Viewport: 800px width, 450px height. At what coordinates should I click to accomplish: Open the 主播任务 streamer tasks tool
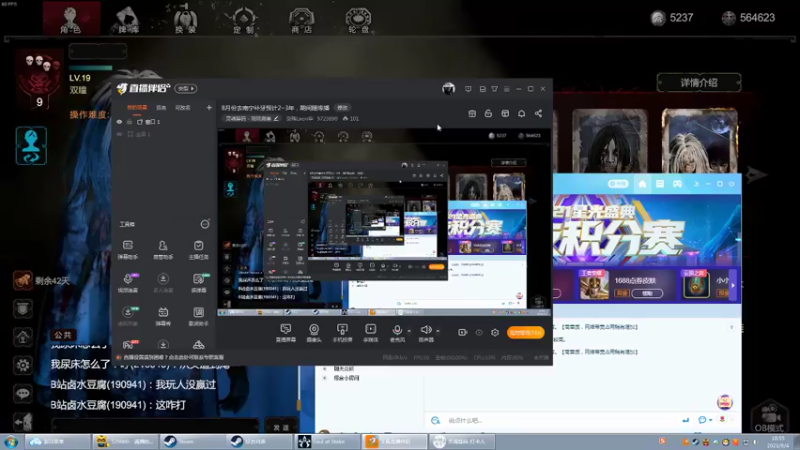click(198, 250)
